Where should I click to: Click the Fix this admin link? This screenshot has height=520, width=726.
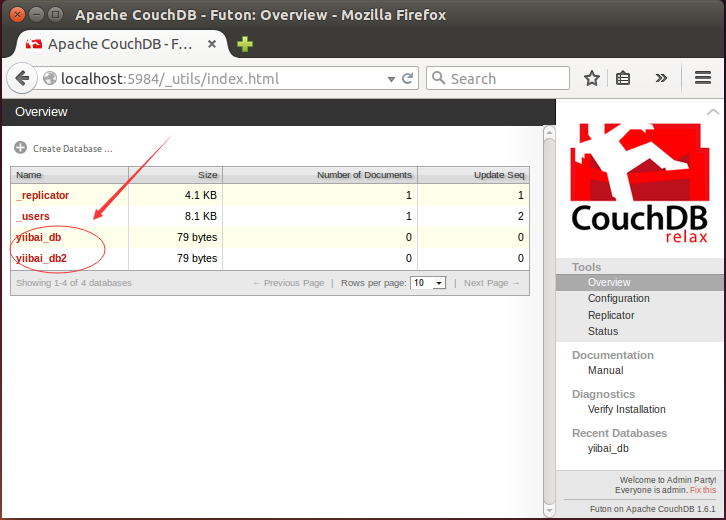(x=702, y=490)
